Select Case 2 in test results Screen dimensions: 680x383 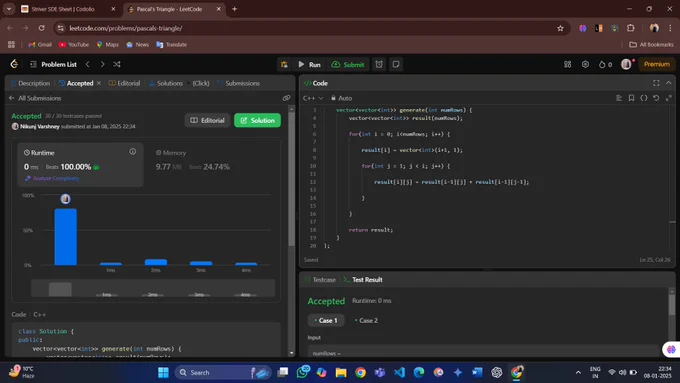coord(366,321)
